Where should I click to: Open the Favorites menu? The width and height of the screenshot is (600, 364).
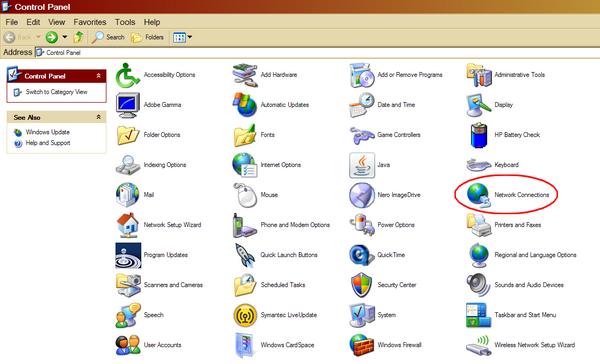click(x=90, y=22)
